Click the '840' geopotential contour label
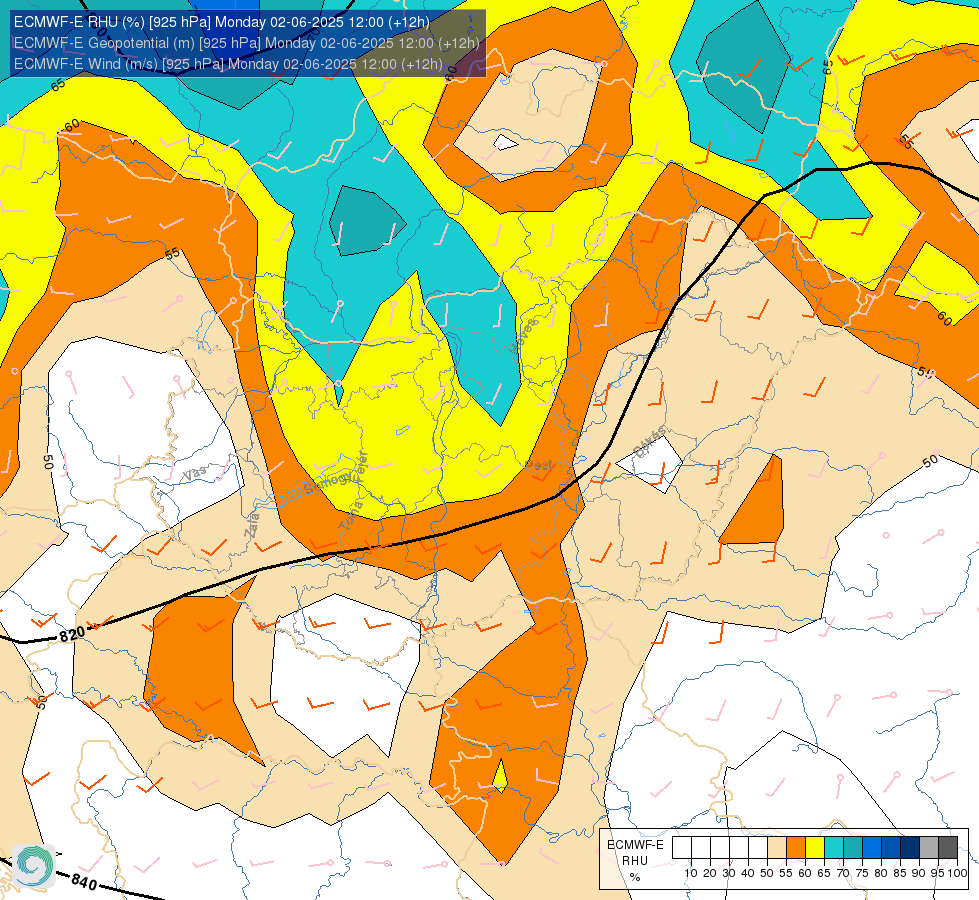 click(x=84, y=882)
